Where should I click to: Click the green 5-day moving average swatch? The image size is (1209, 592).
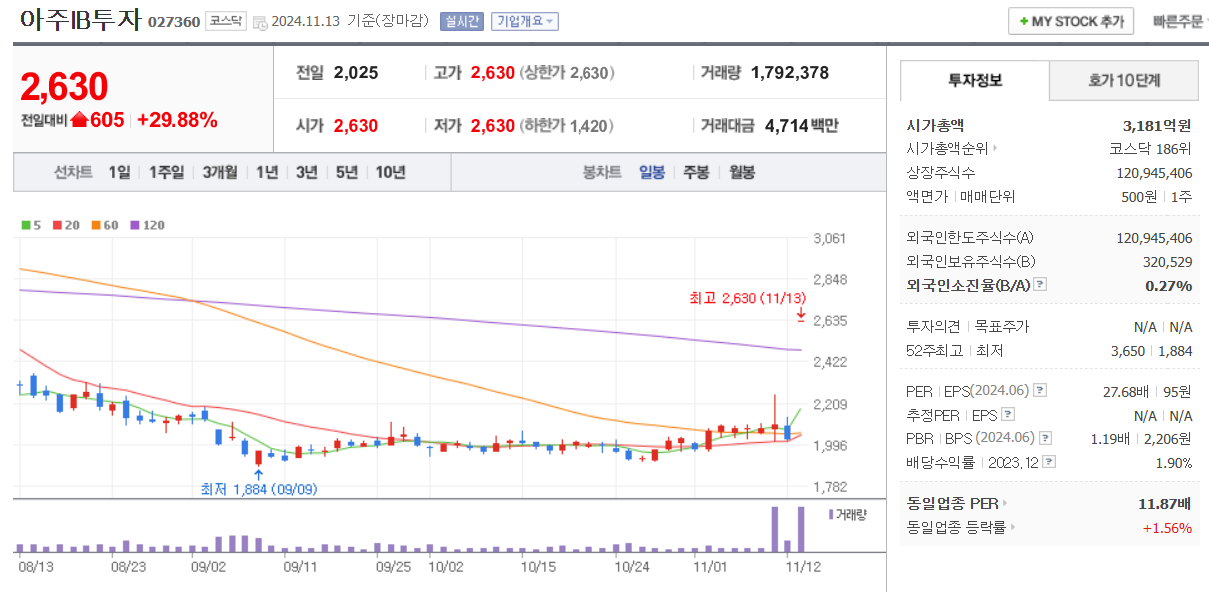26,225
